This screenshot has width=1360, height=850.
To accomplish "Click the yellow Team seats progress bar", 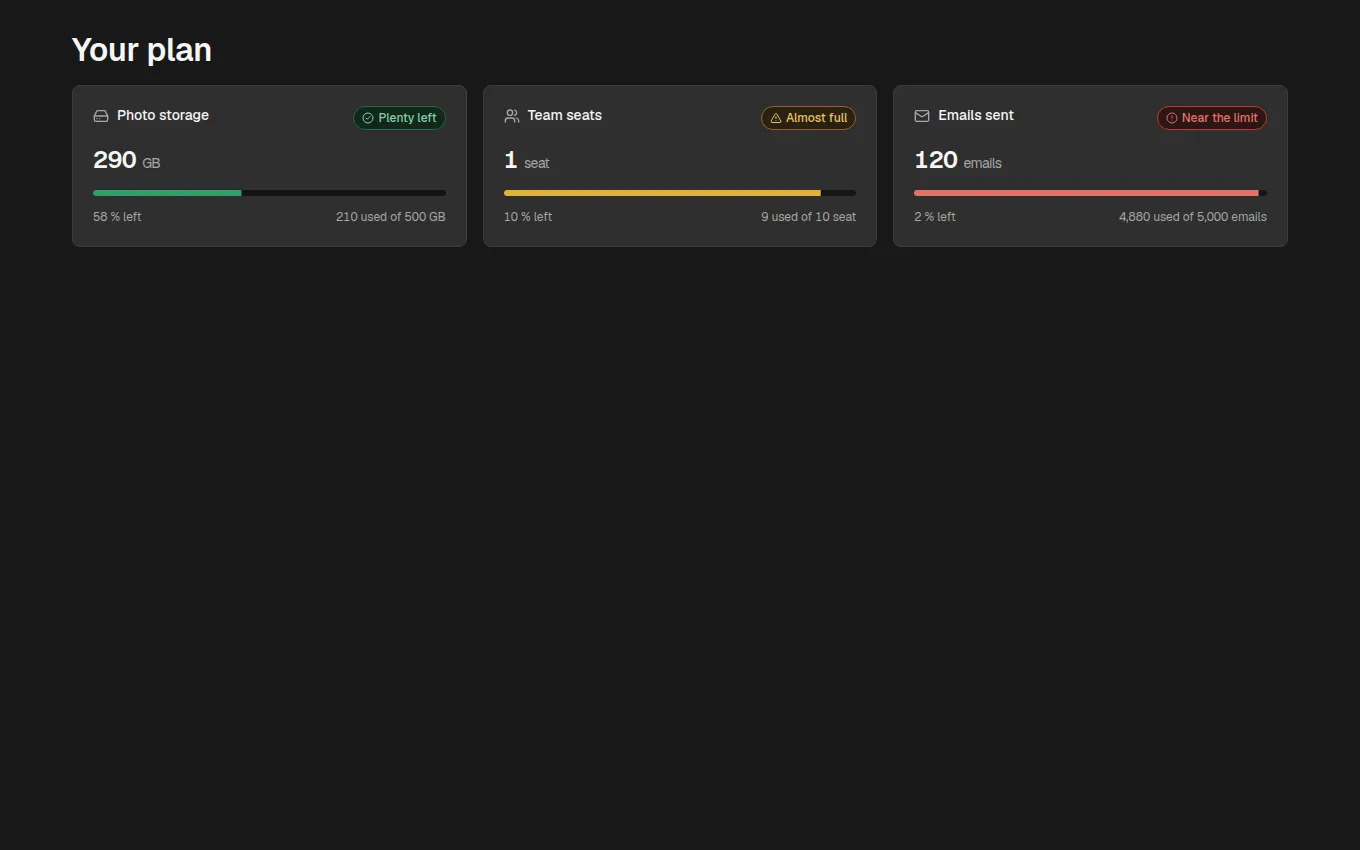I will point(680,193).
